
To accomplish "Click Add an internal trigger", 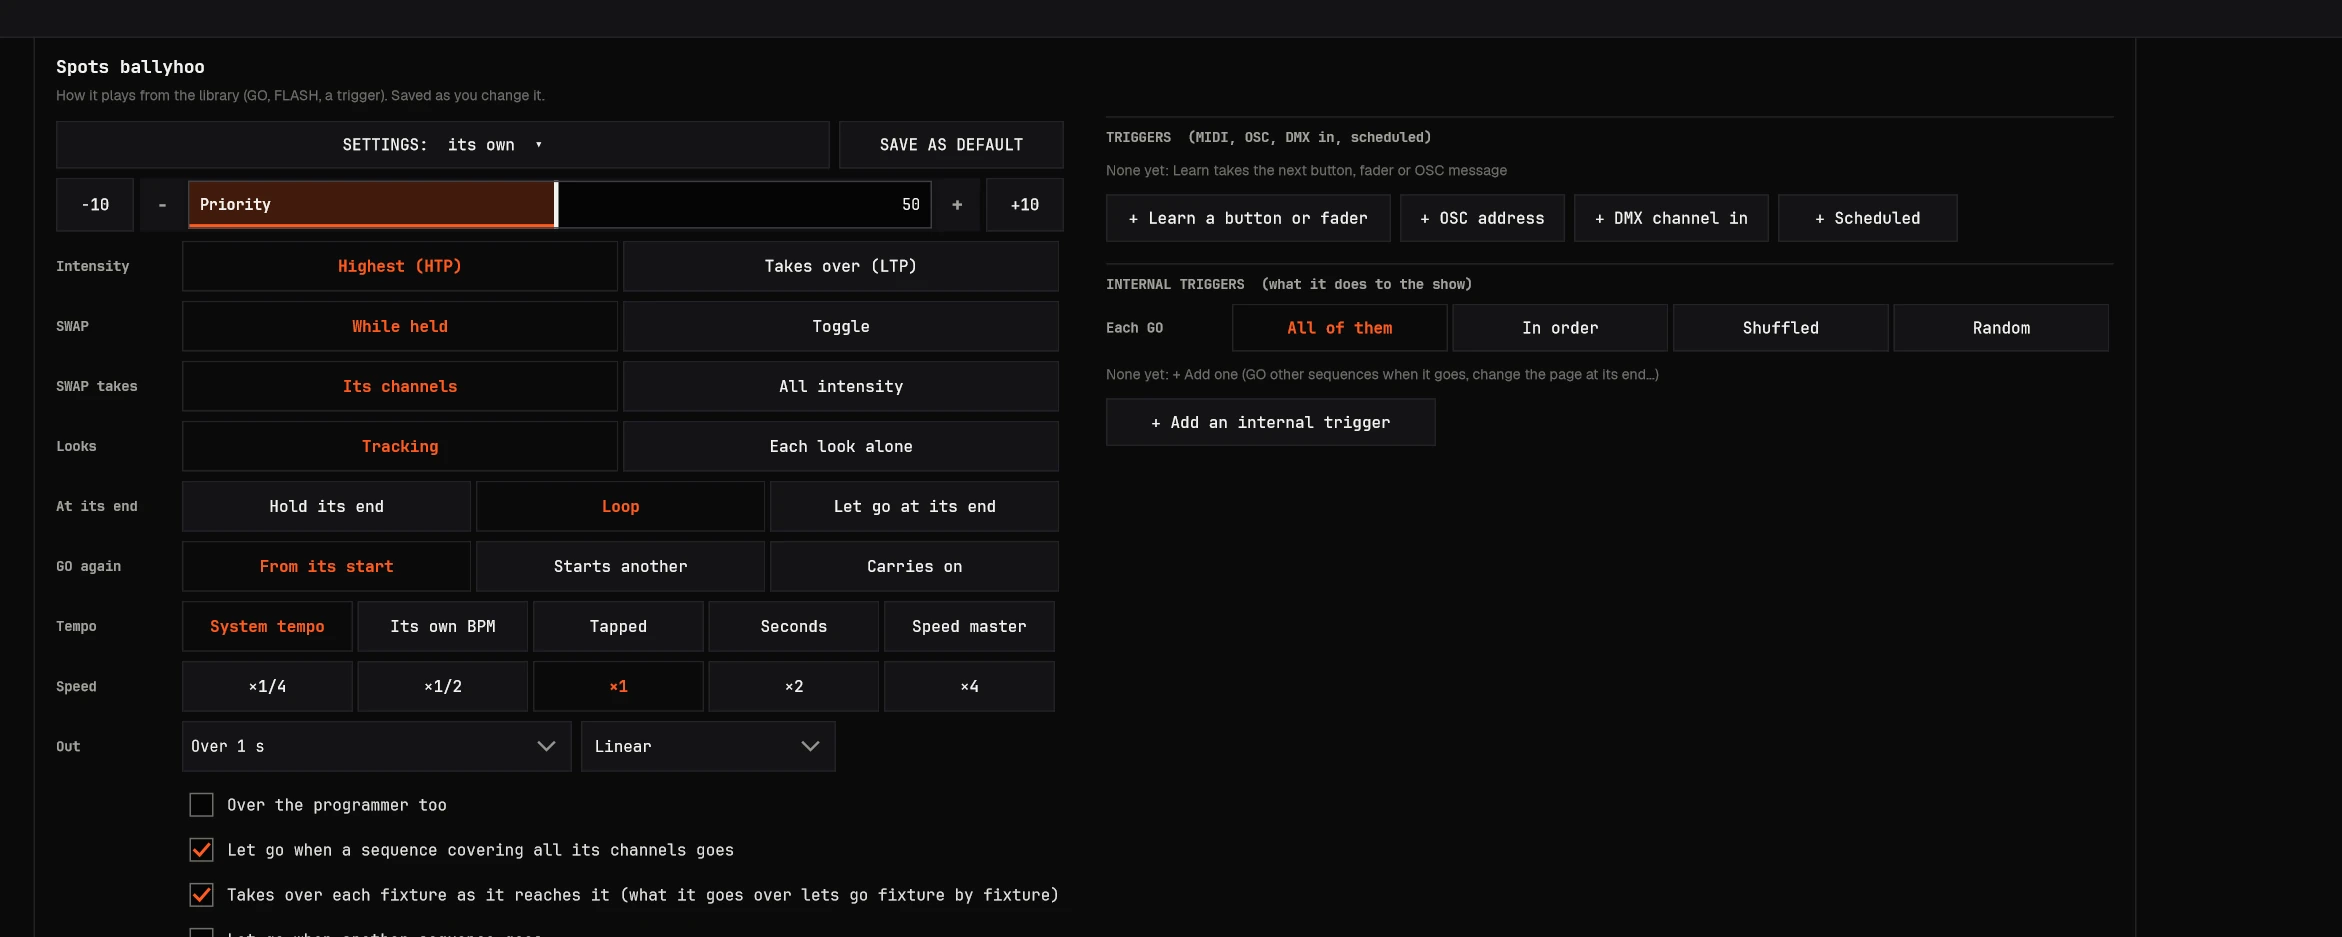I will (x=1270, y=422).
